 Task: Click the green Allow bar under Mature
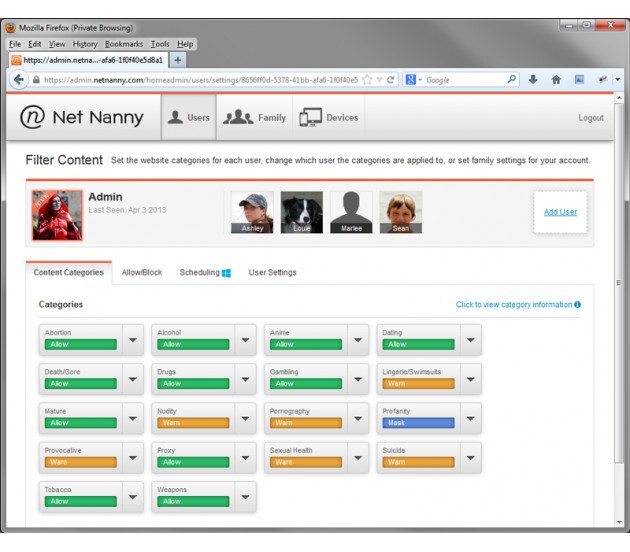[80, 423]
